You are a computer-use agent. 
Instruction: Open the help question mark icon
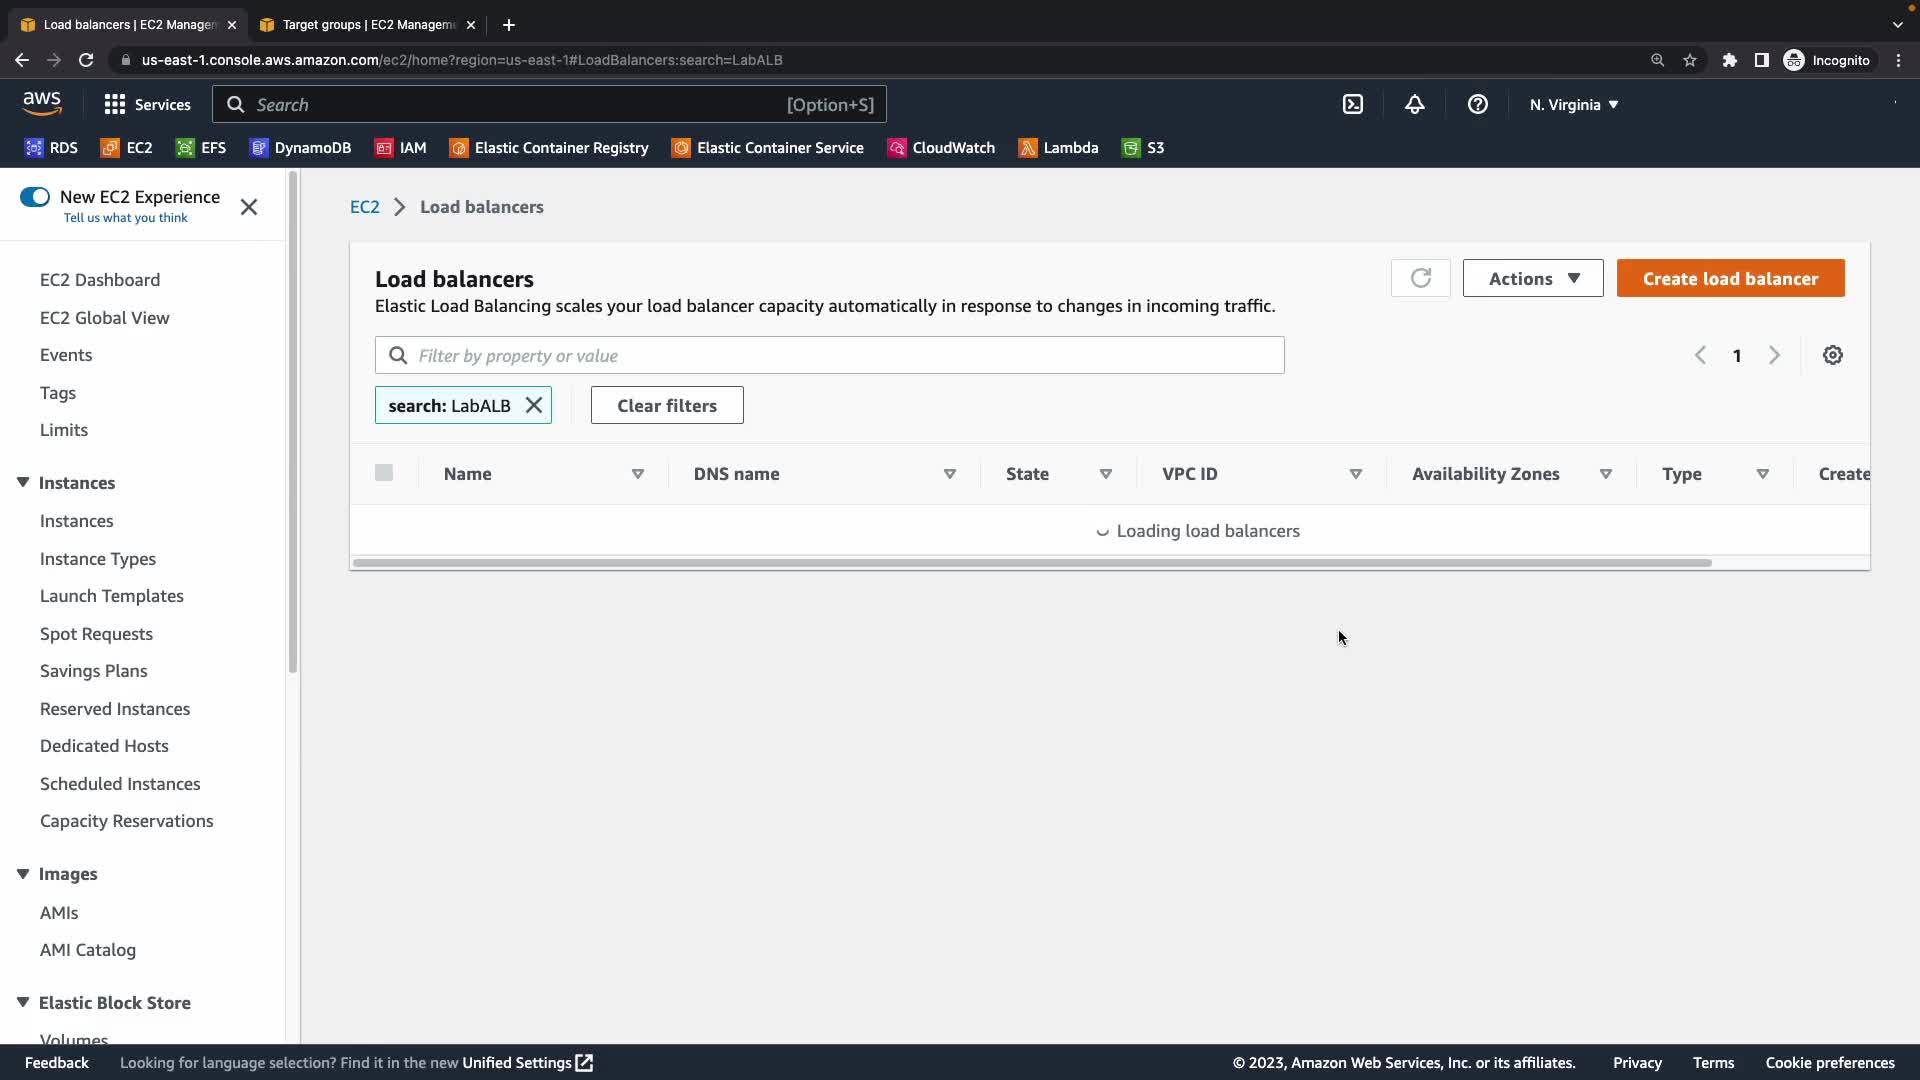point(1477,104)
